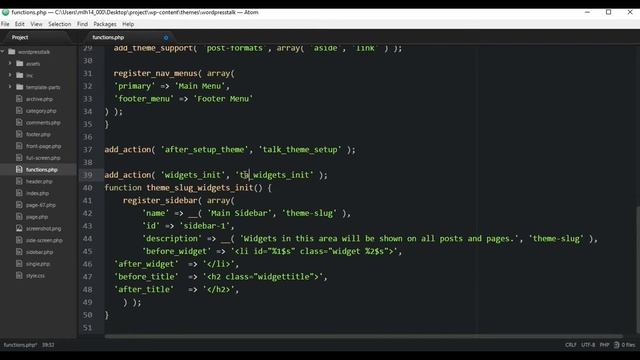The image size is (640, 360).
Task: Click 'talk_theme_setup' text on line 37
Action: (300, 149)
